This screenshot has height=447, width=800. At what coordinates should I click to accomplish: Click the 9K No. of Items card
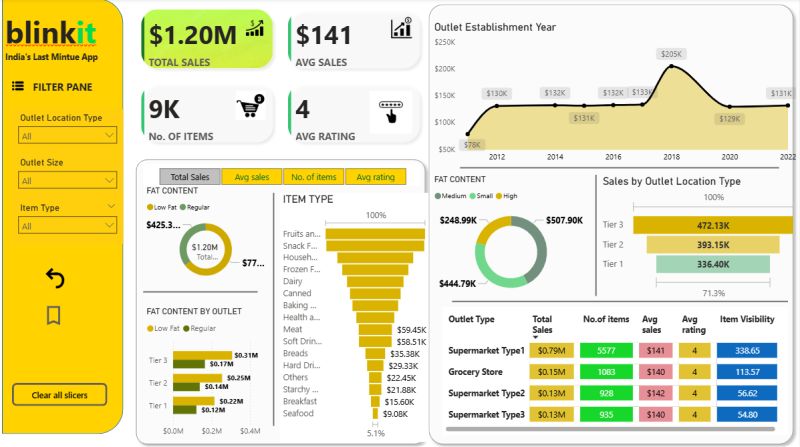[207, 115]
